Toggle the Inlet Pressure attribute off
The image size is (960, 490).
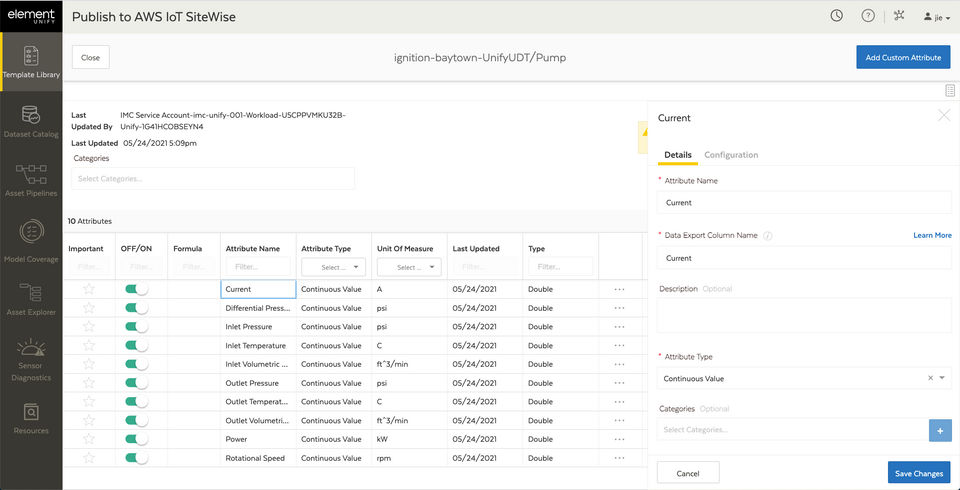(x=137, y=326)
